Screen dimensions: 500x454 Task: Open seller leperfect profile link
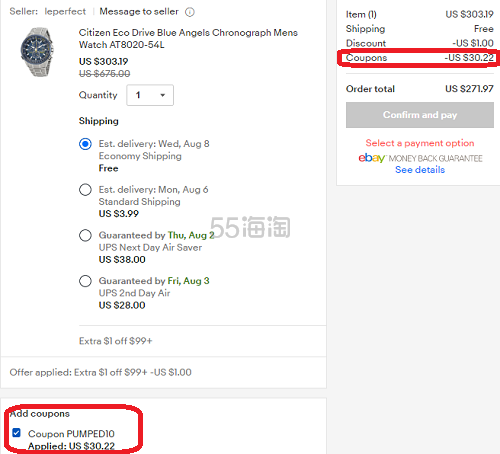pyautogui.click(x=65, y=12)
